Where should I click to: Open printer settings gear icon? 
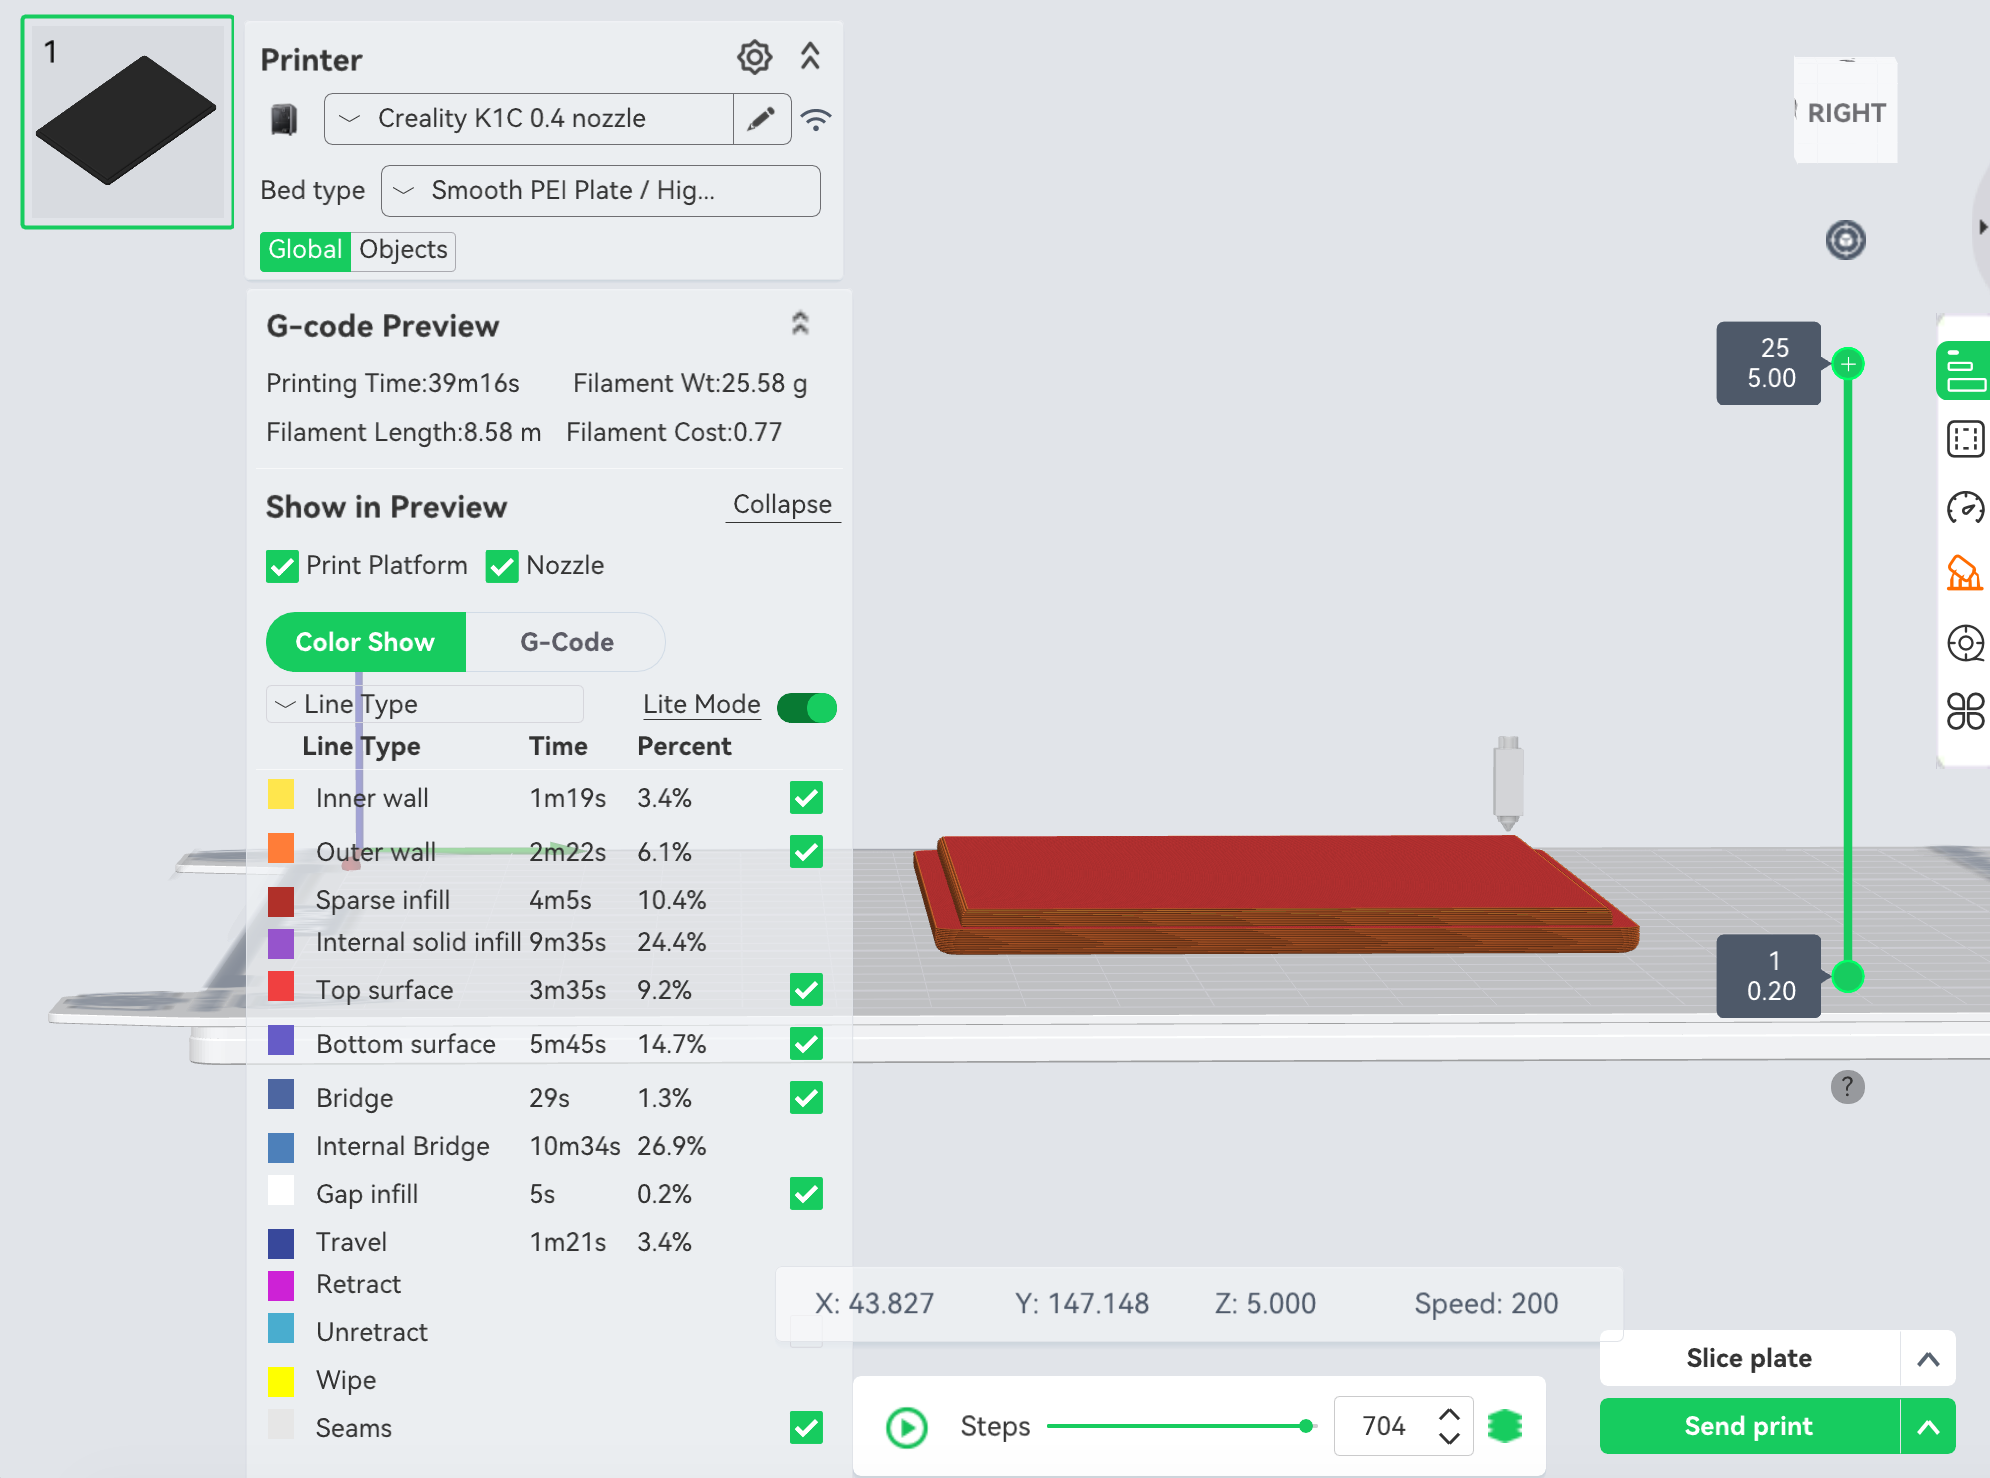pyautogui.click(x=754, y=58)
